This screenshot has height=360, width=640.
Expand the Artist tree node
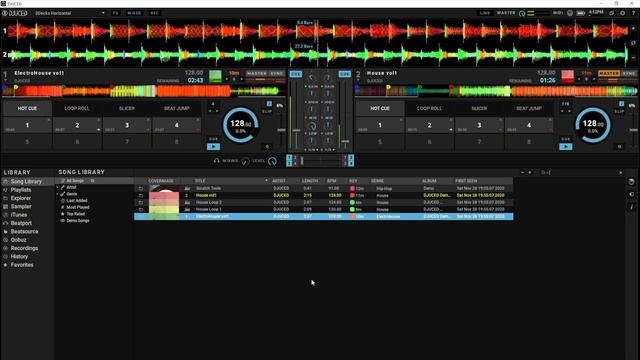tap(58, 187)
